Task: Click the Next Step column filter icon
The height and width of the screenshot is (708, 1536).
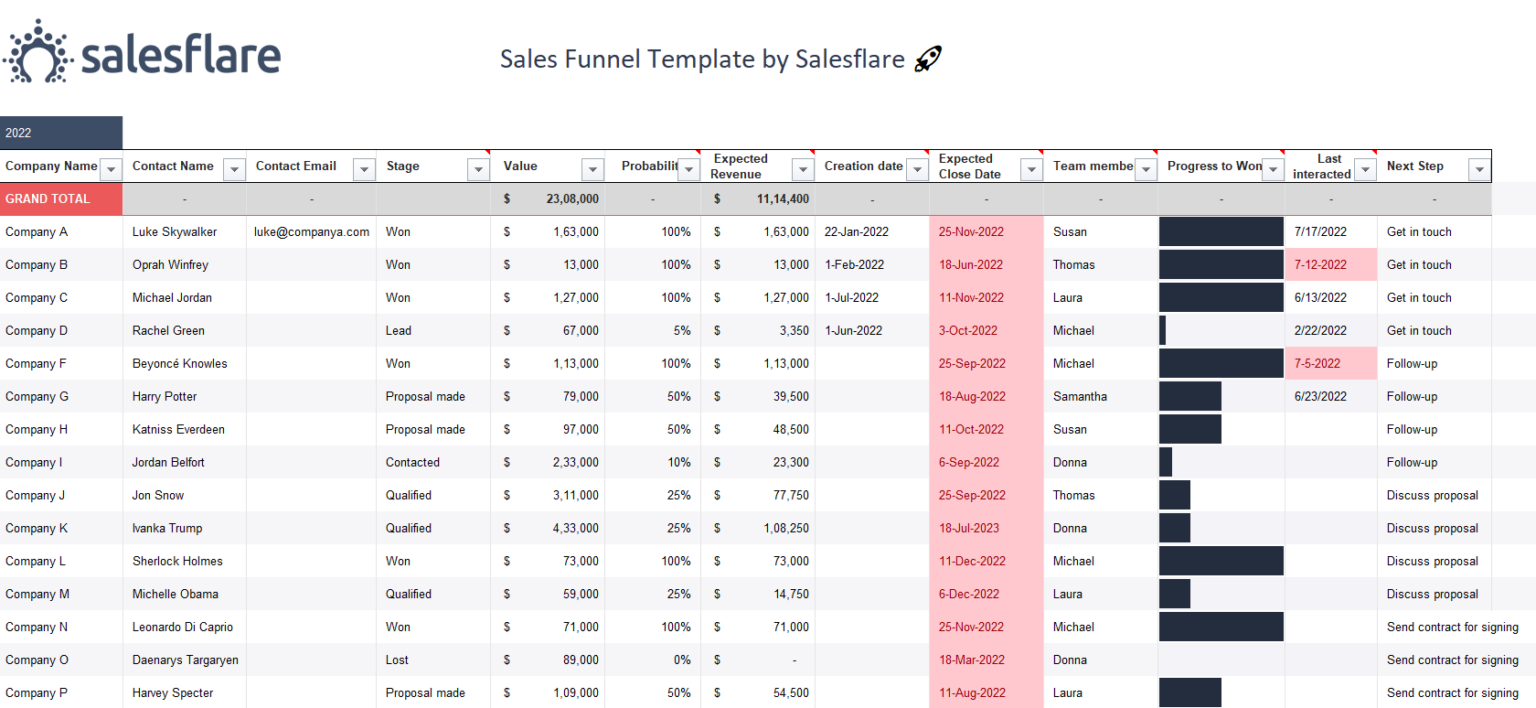Action: pyautogui.click(x=1479, y=168)
